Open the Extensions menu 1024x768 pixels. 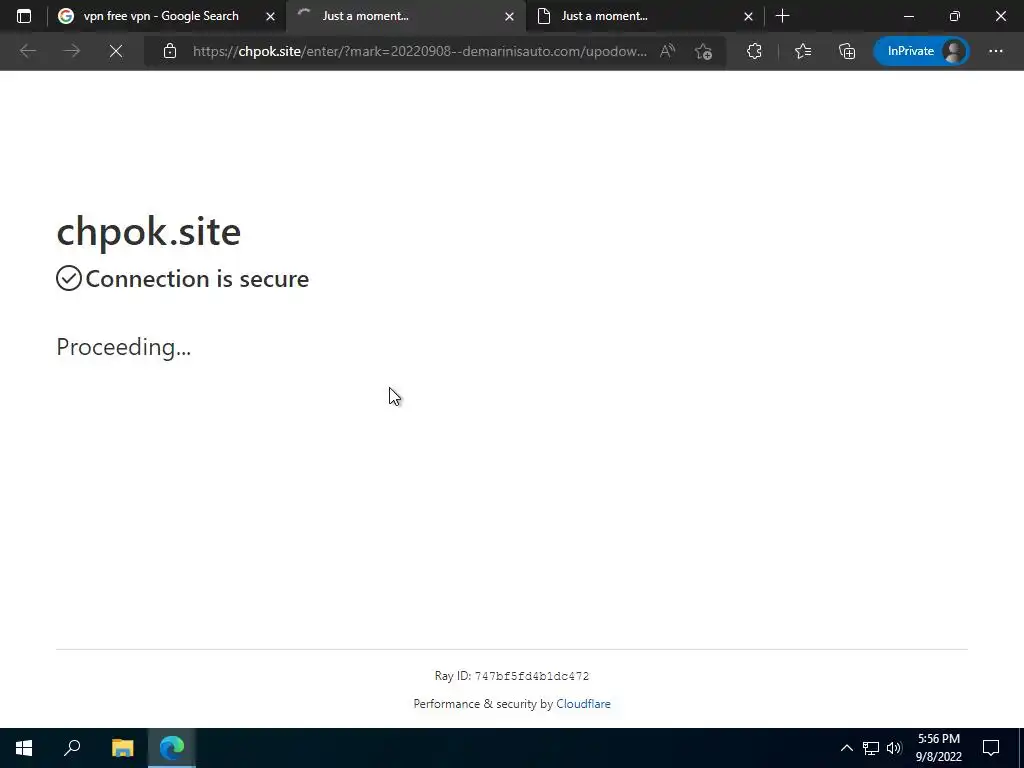(x=754, y=51)
